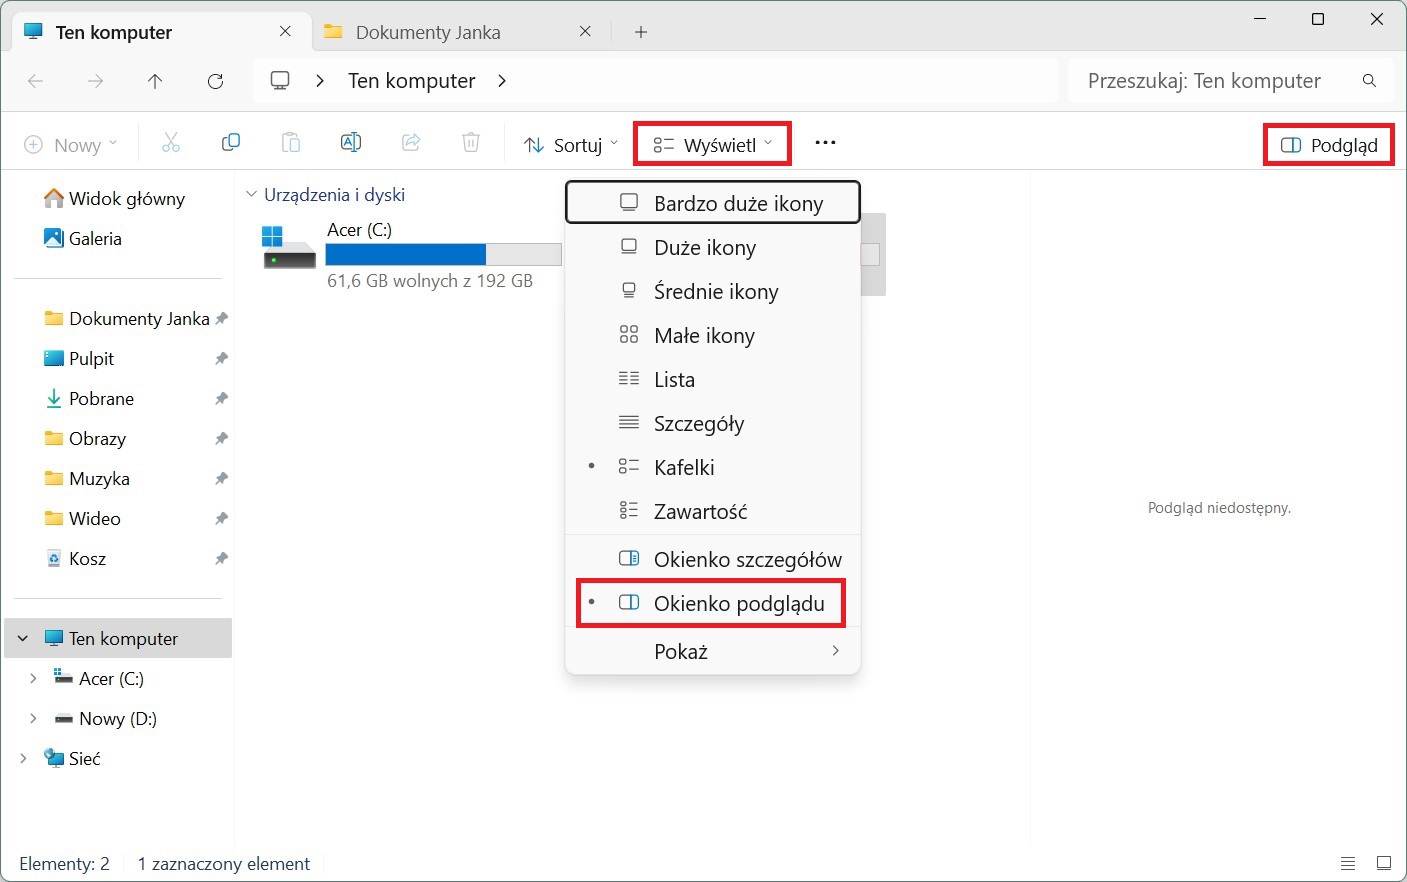The image size is (1407, 882).
Task: Open the three-dots more options menu
Action: click(825, 143)
